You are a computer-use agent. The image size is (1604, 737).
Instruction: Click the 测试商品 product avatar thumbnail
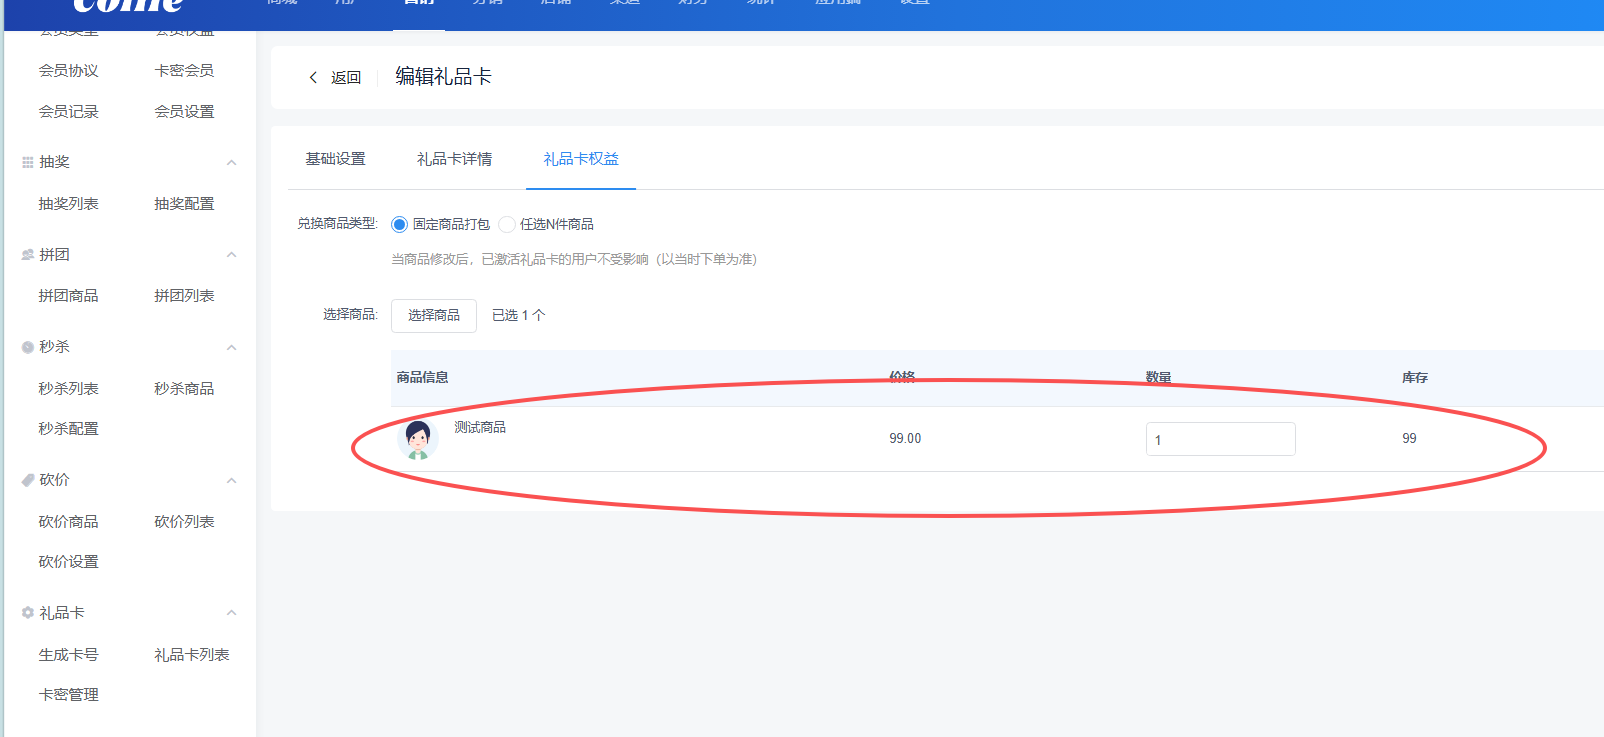tap(418, 439)
